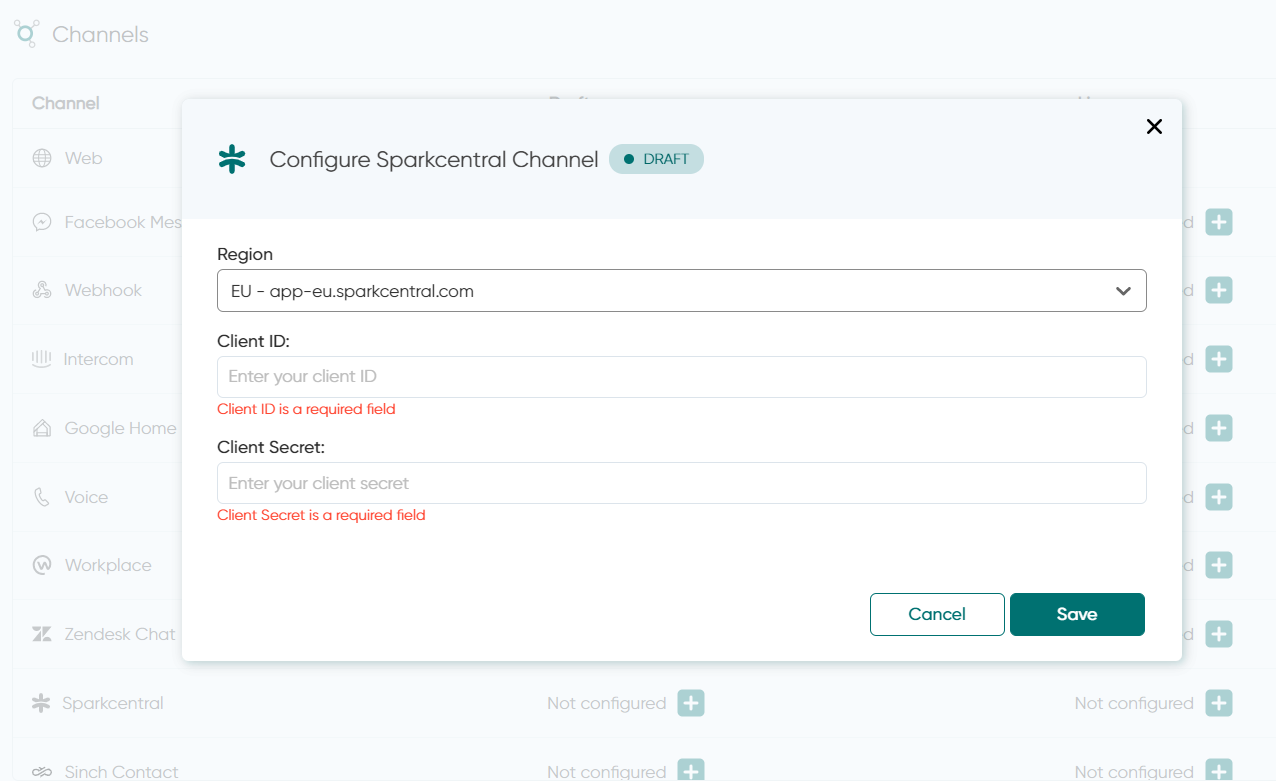Image resolution: width=1276 pixels, height=781 pixels.
Task: Click Sparkcentral draft Not configured text
Action: (x=607, y=703)
